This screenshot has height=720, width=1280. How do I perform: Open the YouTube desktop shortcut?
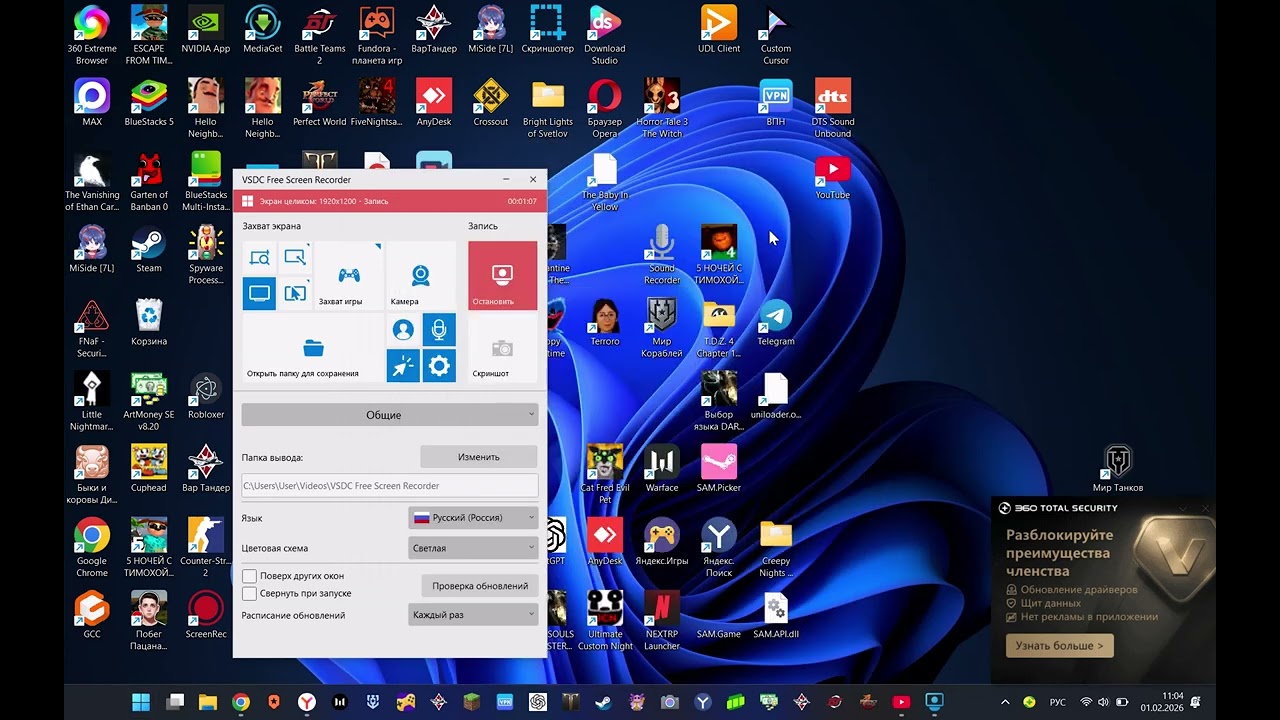tap(832, 177)
